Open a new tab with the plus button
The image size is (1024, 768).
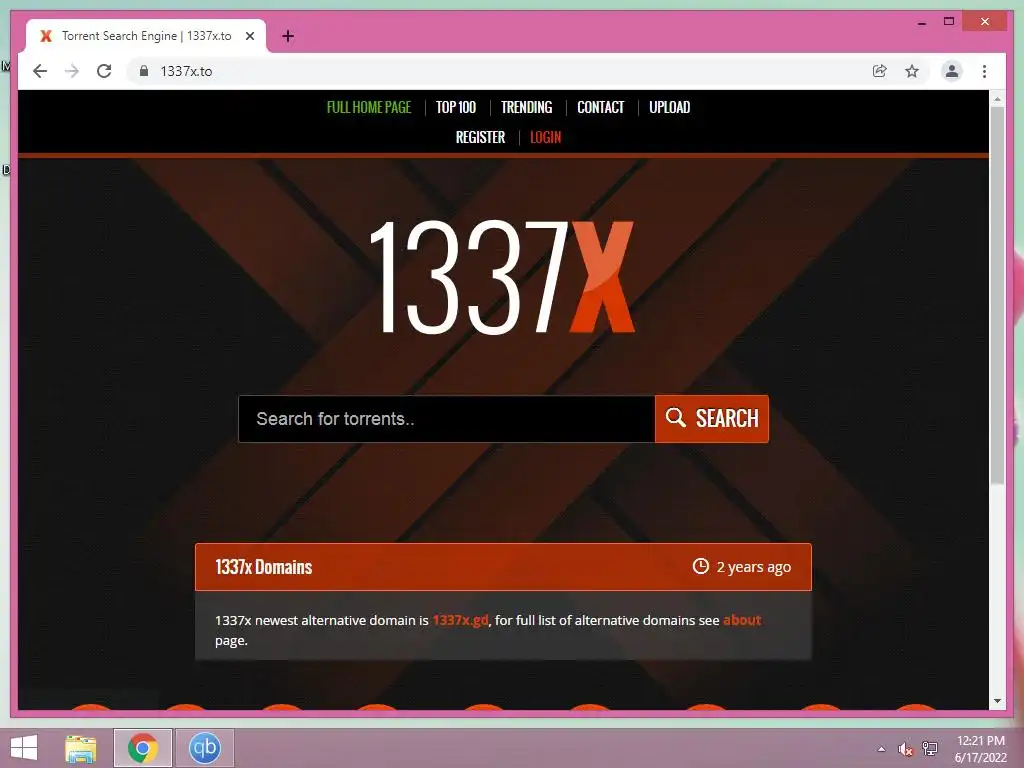tap(288, 36)
